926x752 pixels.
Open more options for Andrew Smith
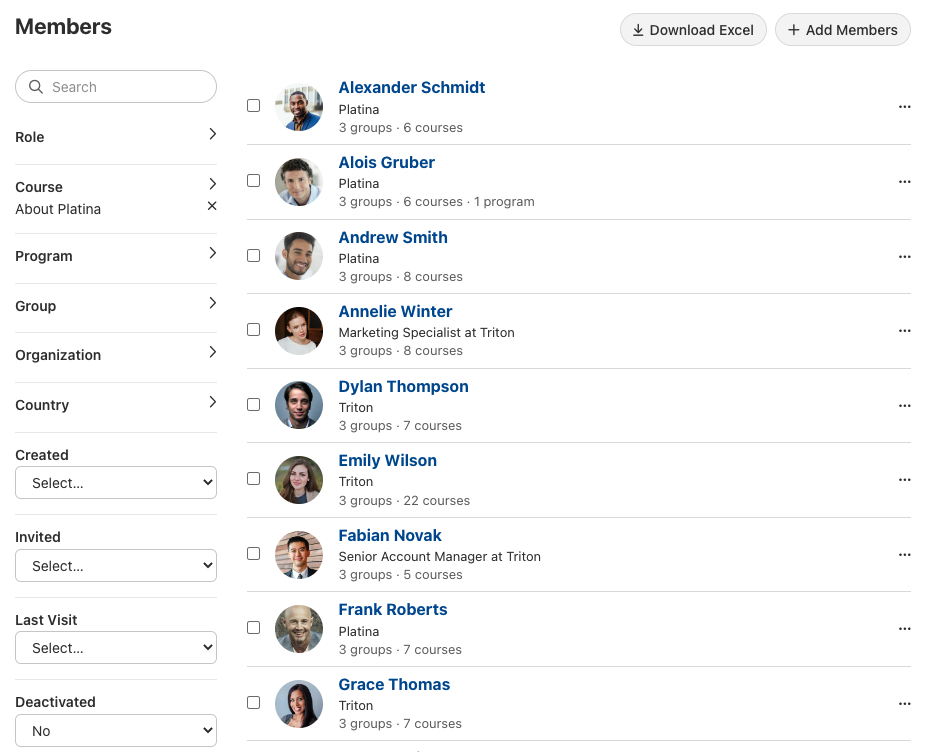point(904,257)
